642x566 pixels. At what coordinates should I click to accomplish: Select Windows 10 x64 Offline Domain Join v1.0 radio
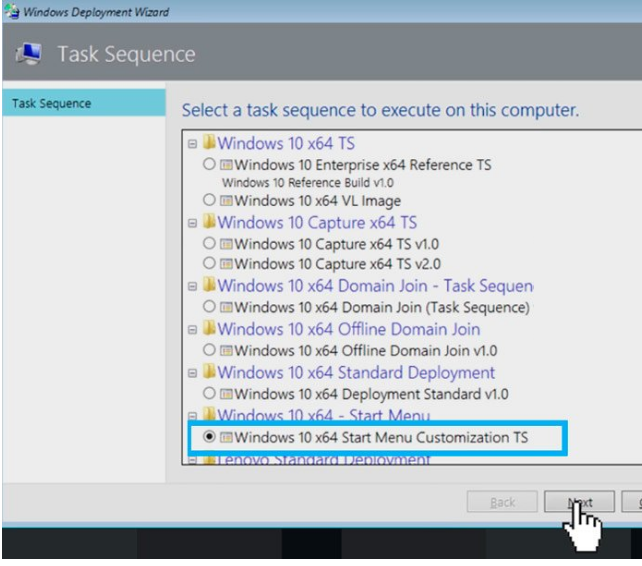click(209, 350)
